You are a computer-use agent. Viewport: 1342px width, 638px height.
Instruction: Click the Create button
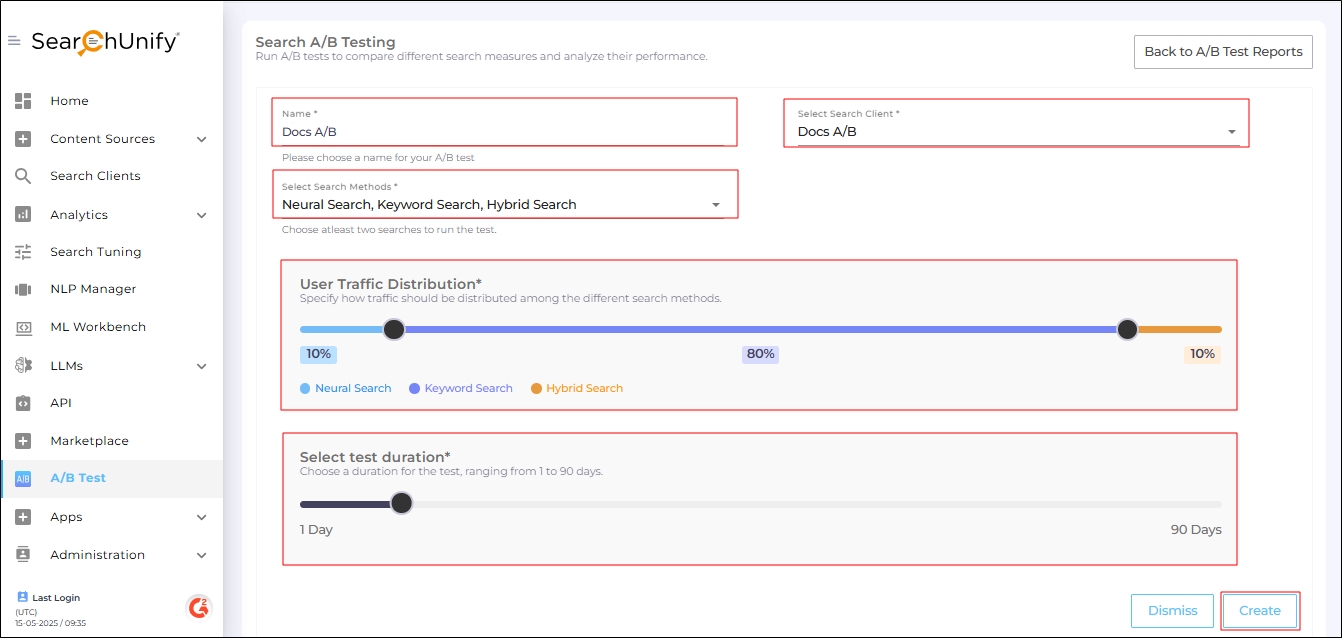point(1259,611)
